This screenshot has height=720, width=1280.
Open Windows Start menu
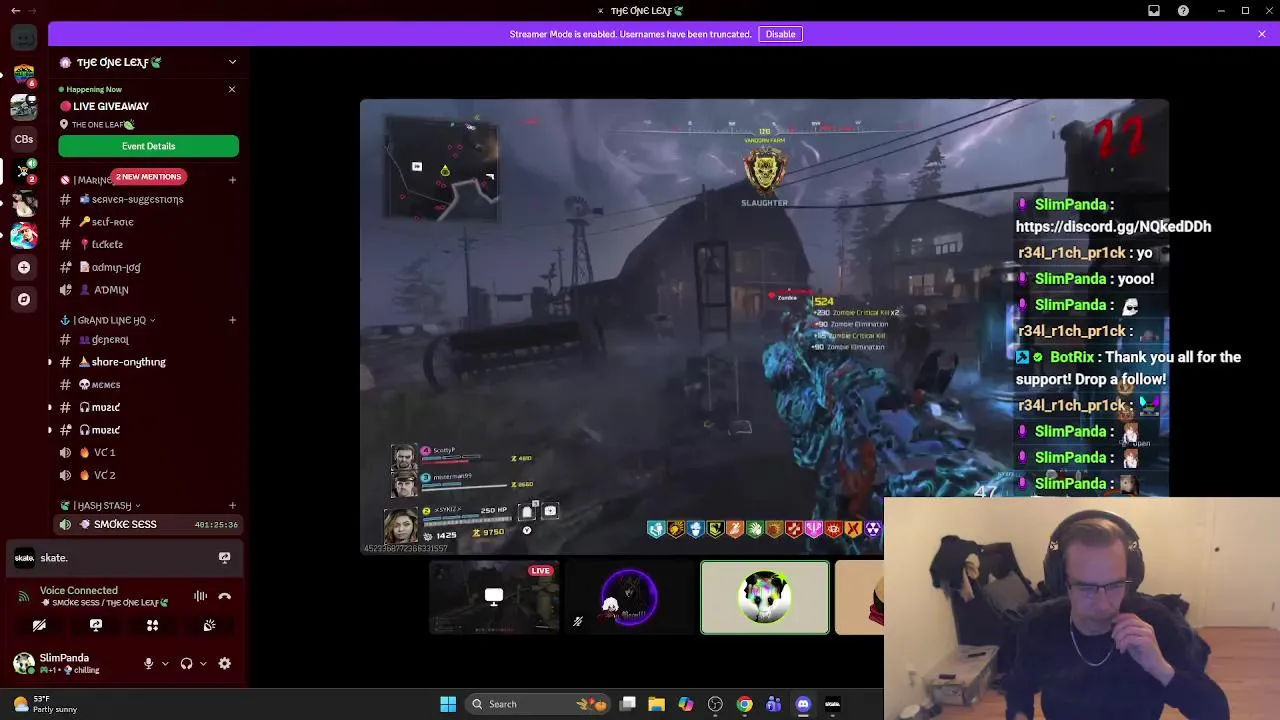pyautogui.click(x=448, y=704)
